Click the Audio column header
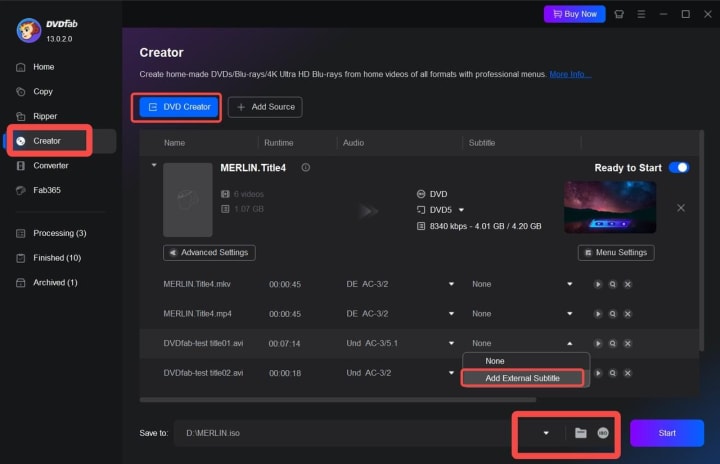Image resolution: width=720 pixels, height=464 pixels. click(x=353, y=143)
